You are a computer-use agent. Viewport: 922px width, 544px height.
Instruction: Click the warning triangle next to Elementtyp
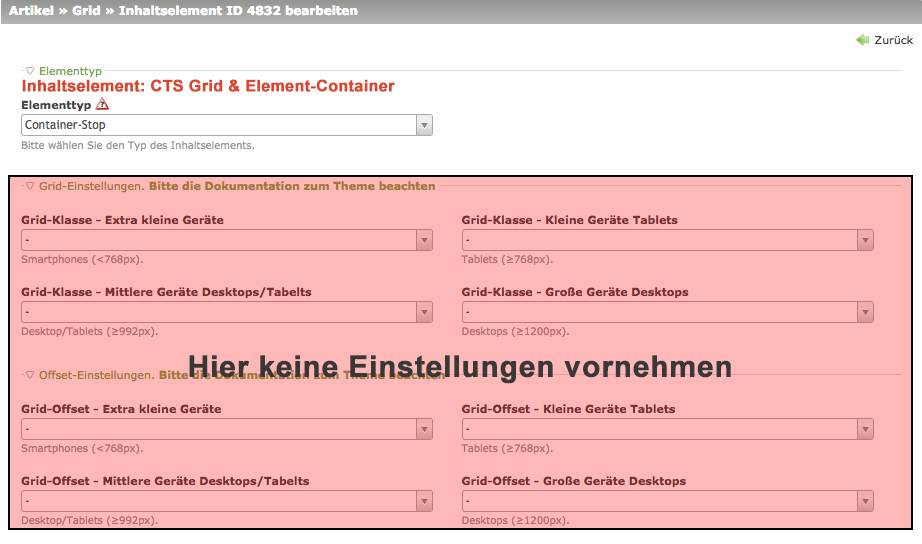(x=102, y=104)
